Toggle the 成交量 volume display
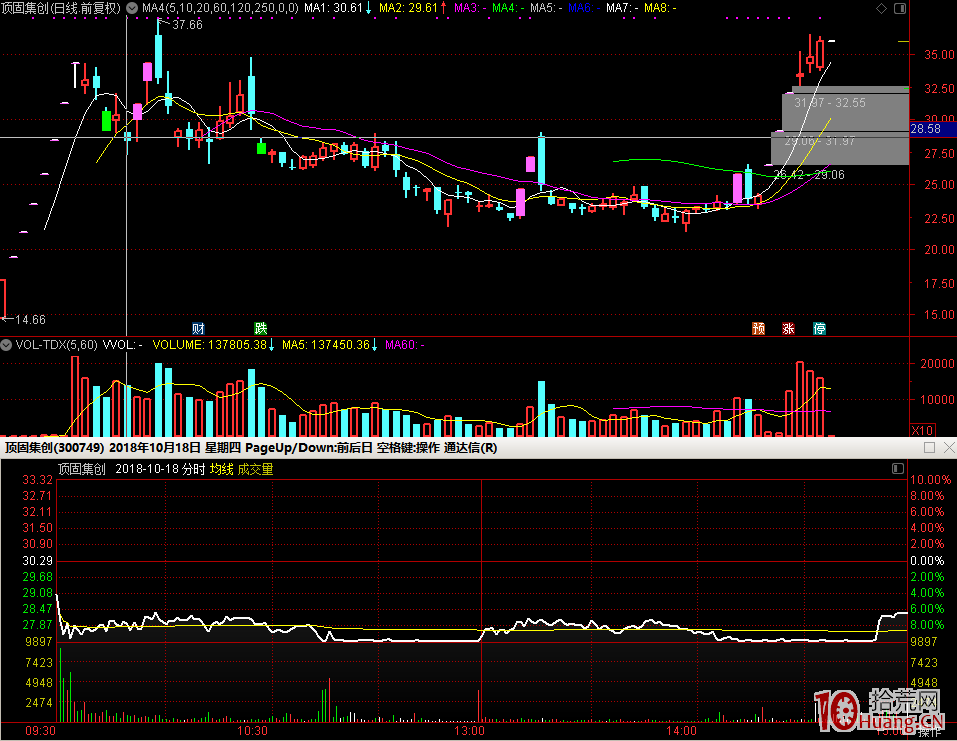This screenshot has height=741, width=957. tap(254, 469)
